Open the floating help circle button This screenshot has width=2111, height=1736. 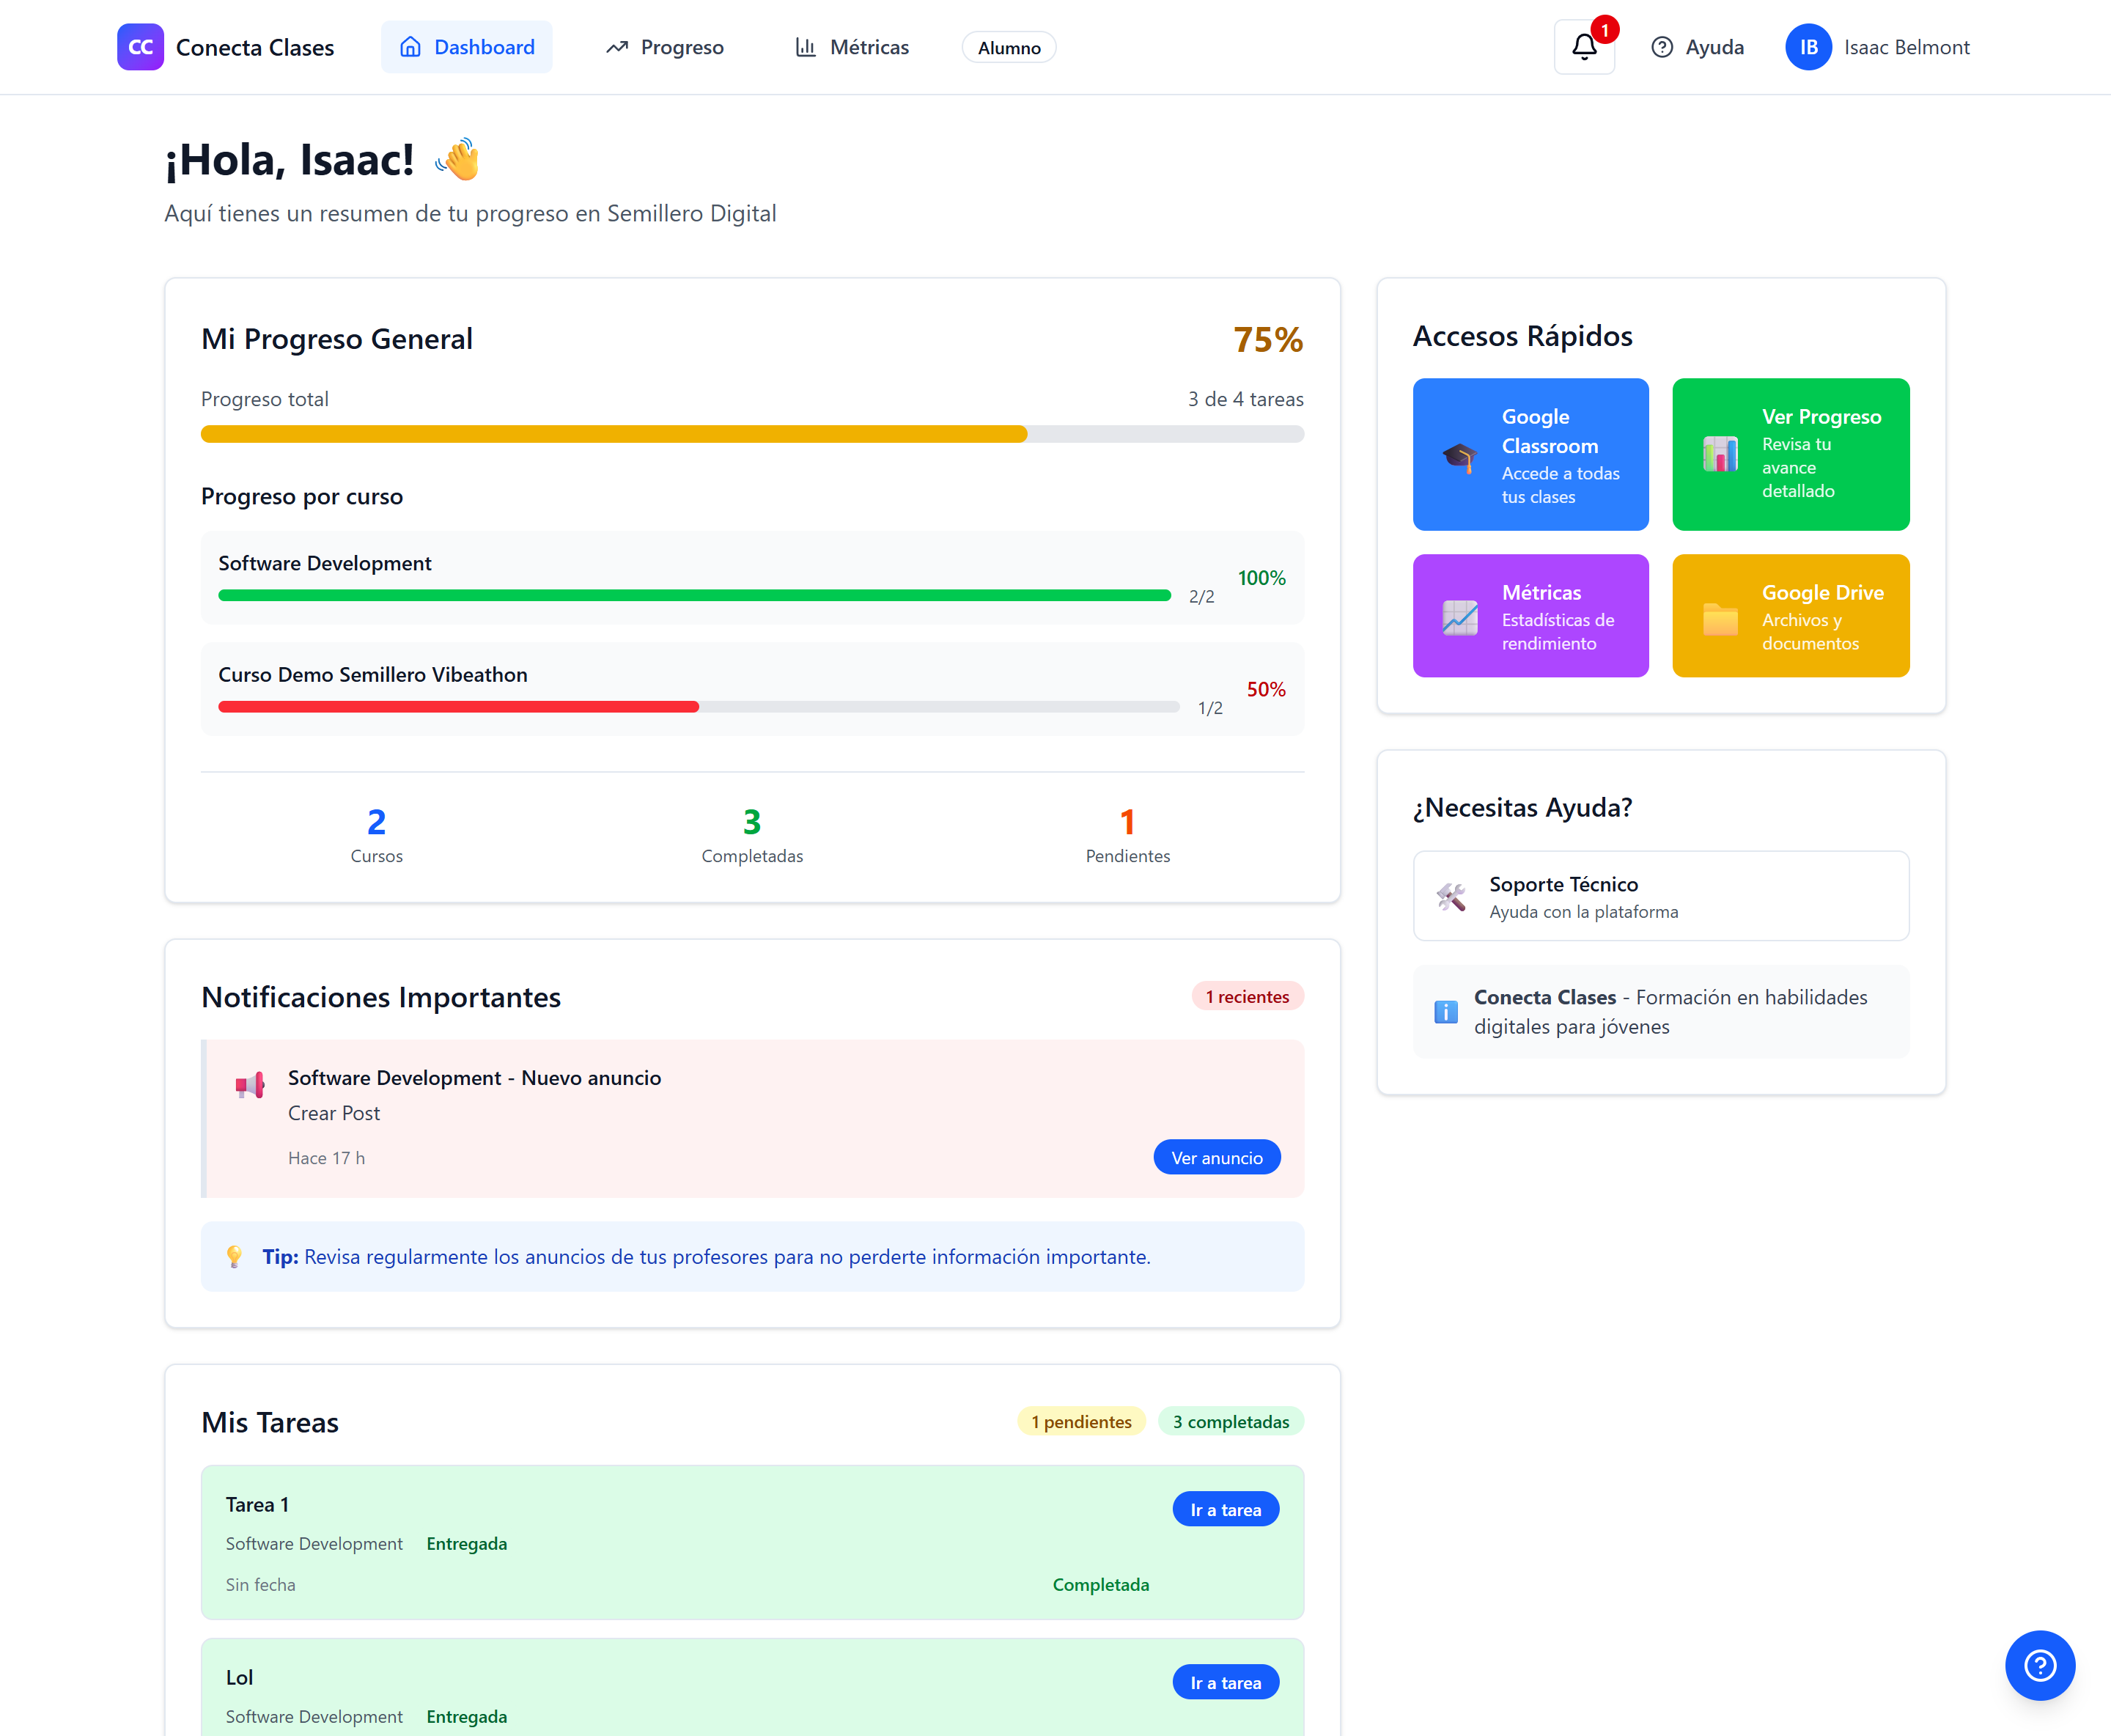(x=2039, y=1665)
